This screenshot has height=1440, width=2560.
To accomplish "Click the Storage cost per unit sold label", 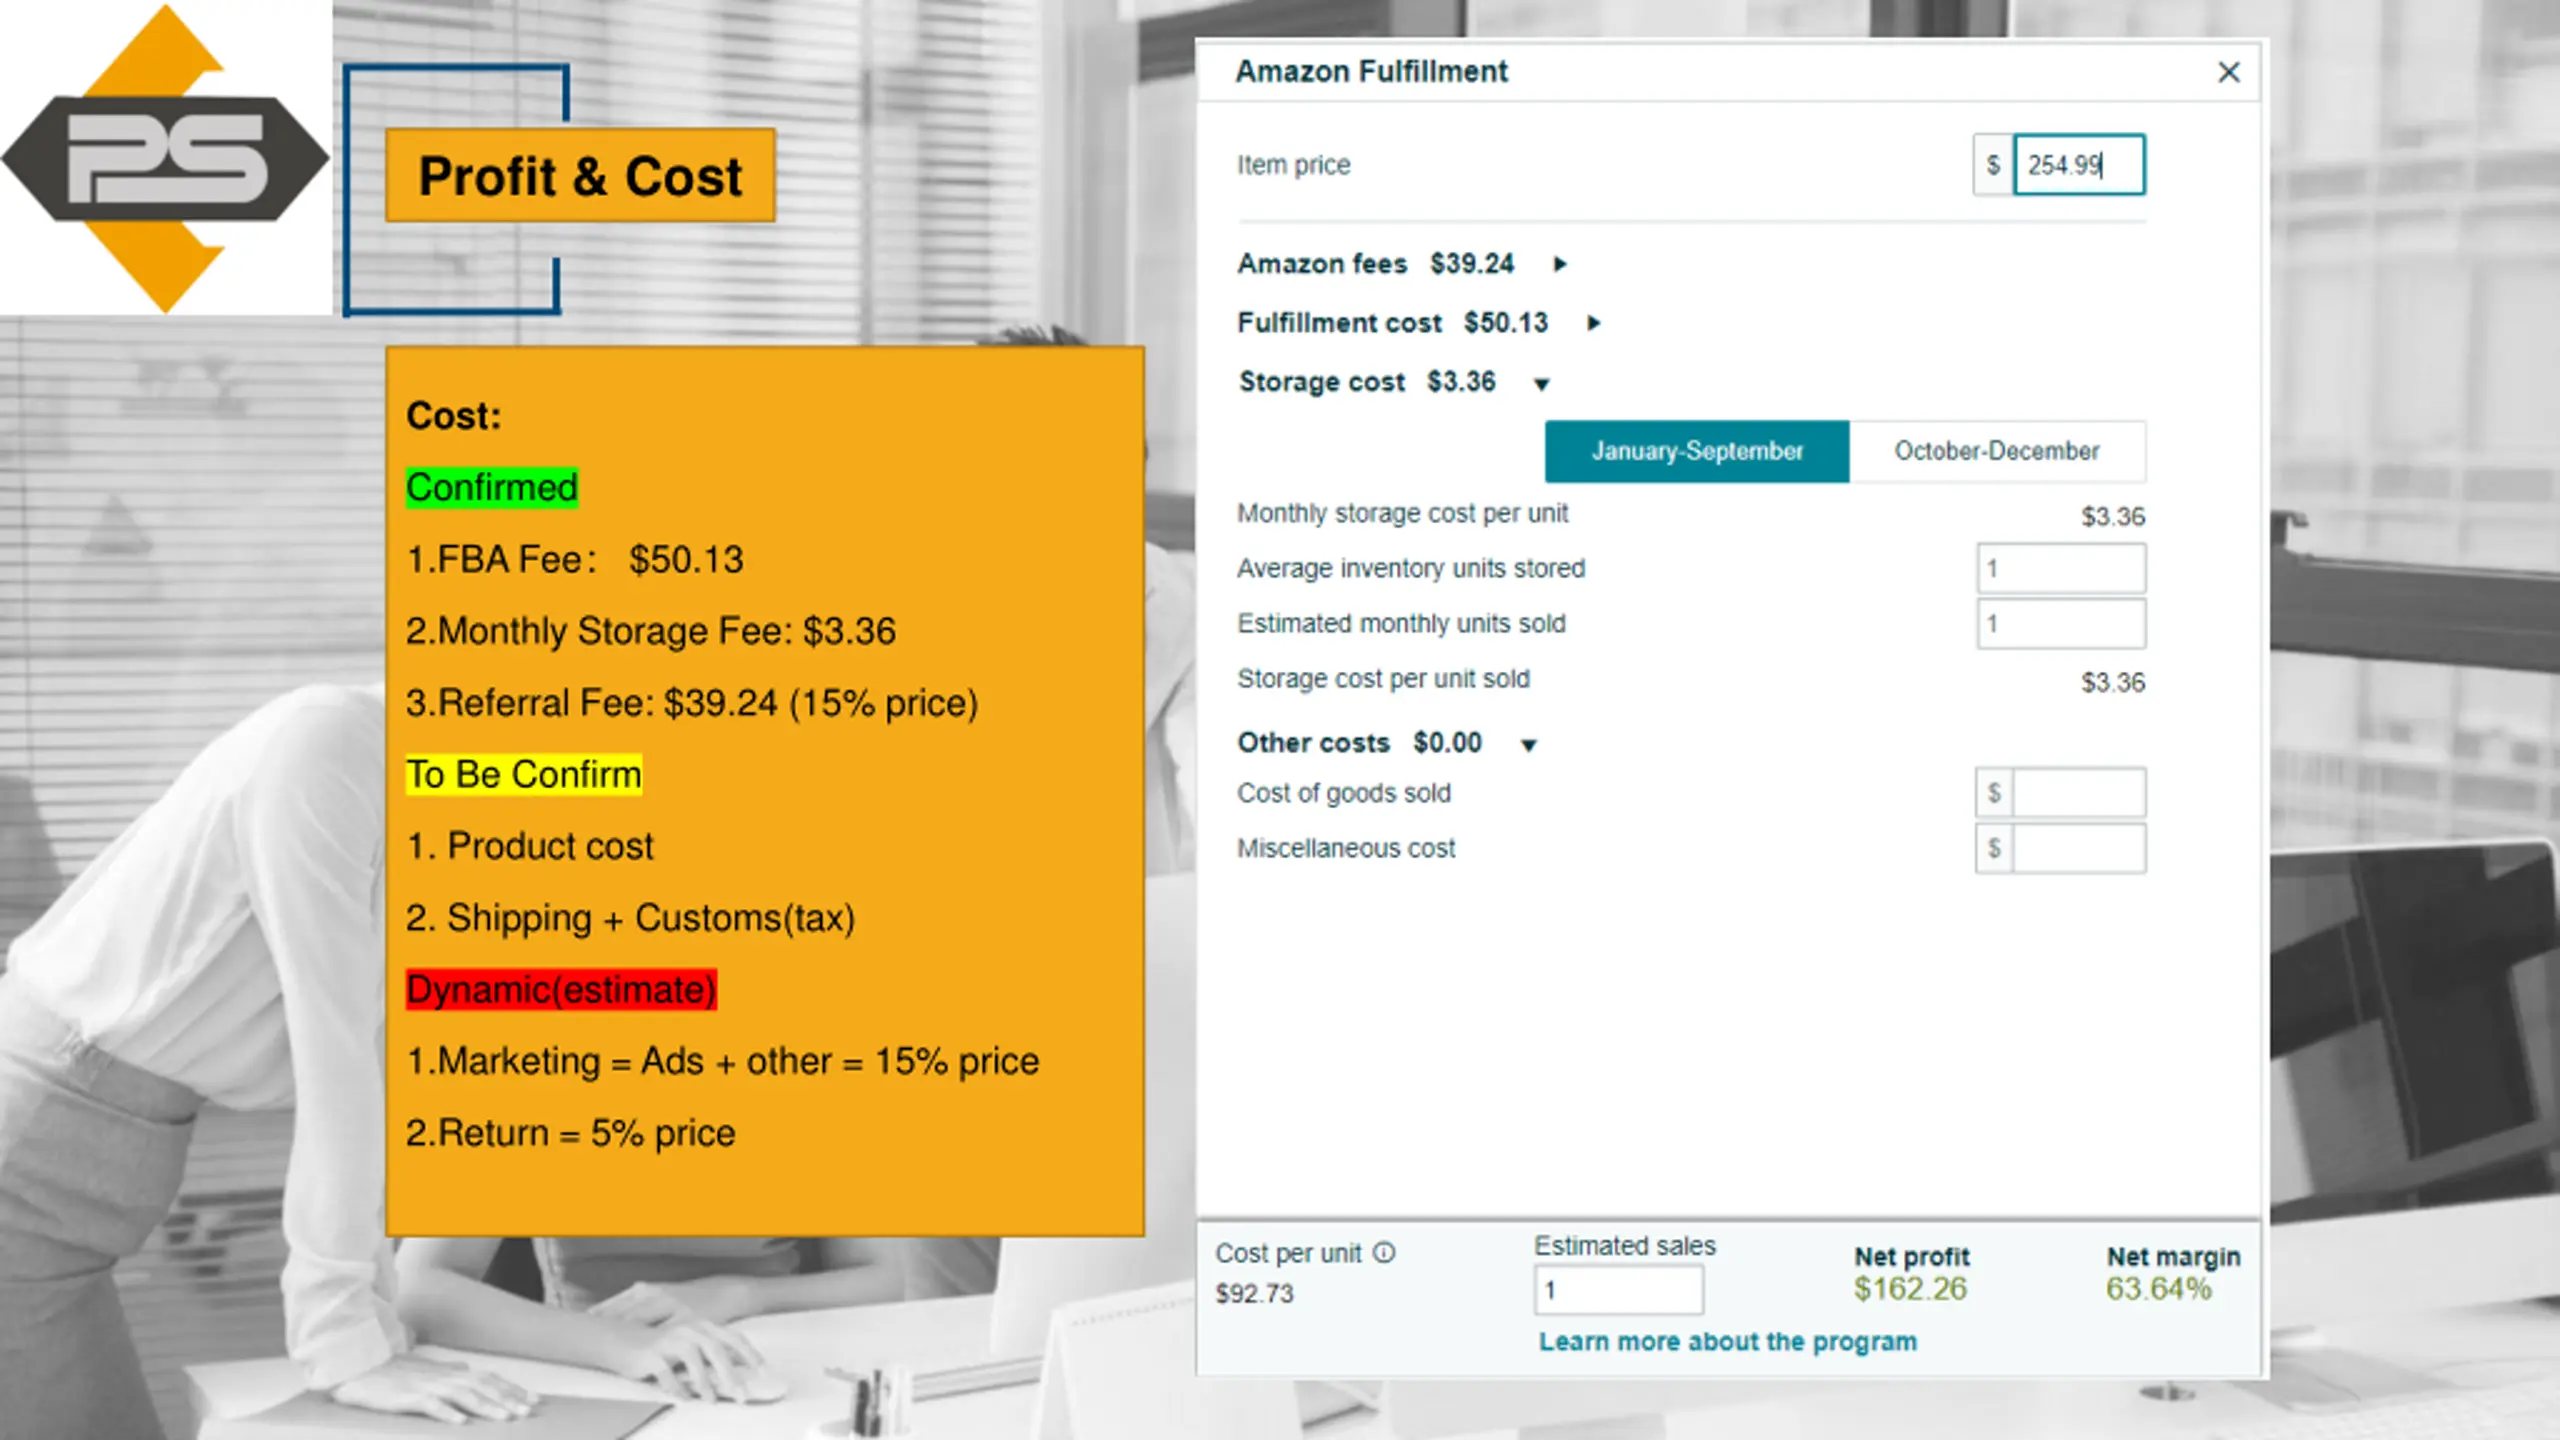I will coord(1383,679).
